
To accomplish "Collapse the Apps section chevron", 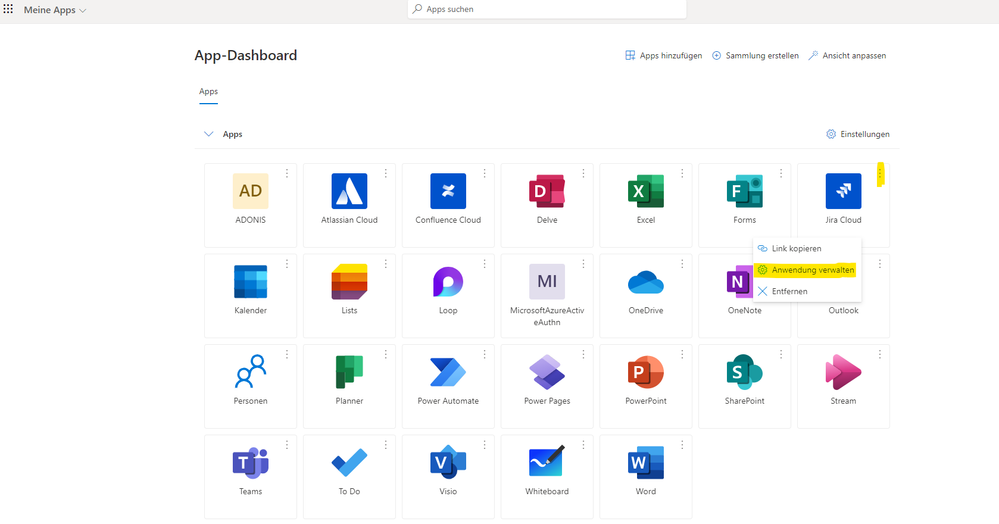I will 208,134.
